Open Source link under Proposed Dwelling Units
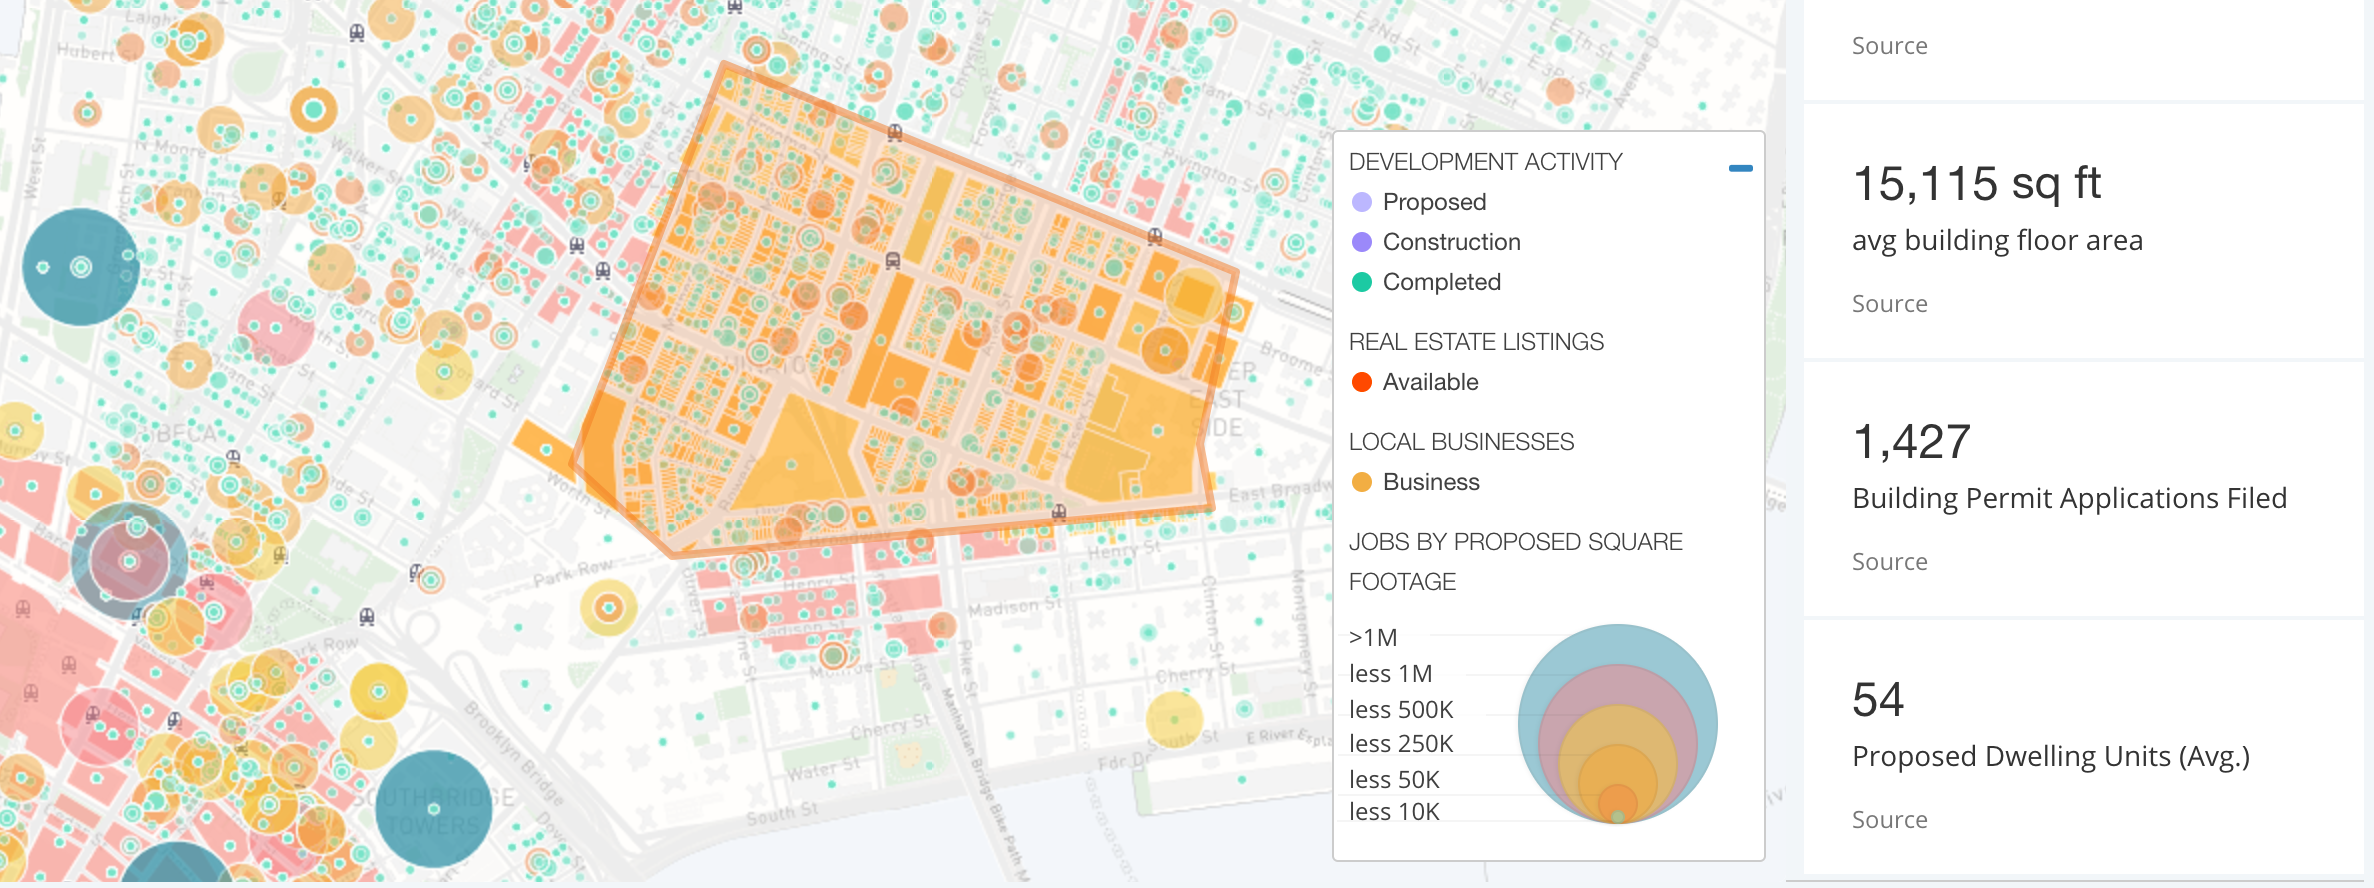2374x888 pixels. (1889, 820)
